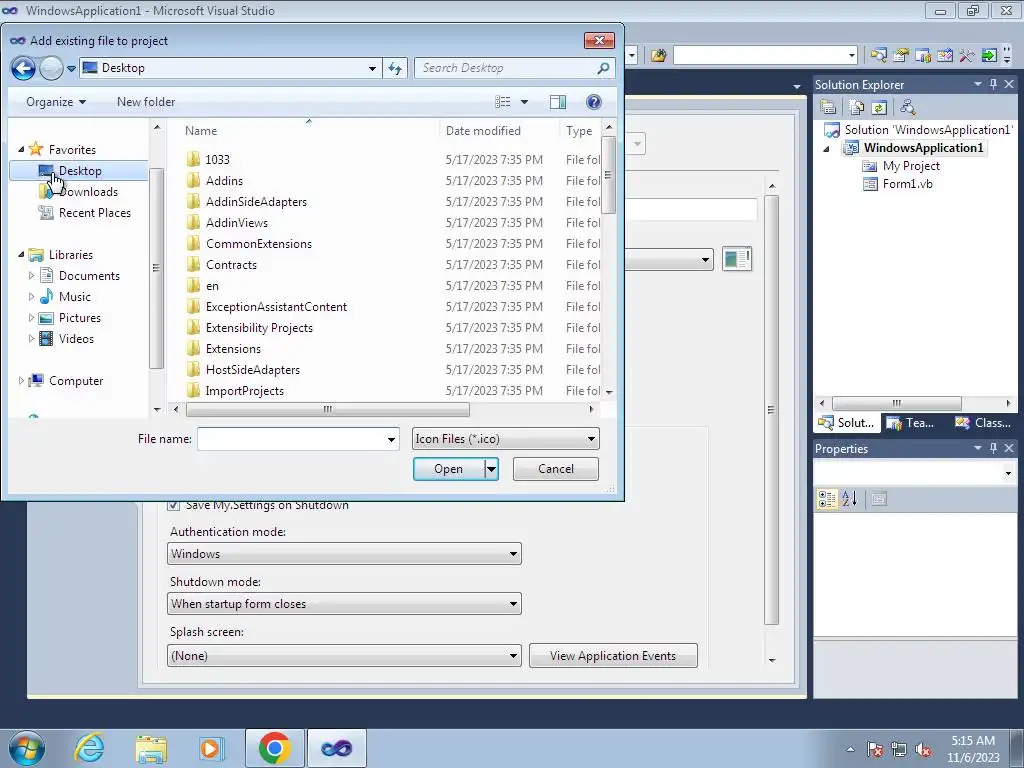
Task: Open Solution Explorer from Visual Studio toolbar
Action: (879, 56)
